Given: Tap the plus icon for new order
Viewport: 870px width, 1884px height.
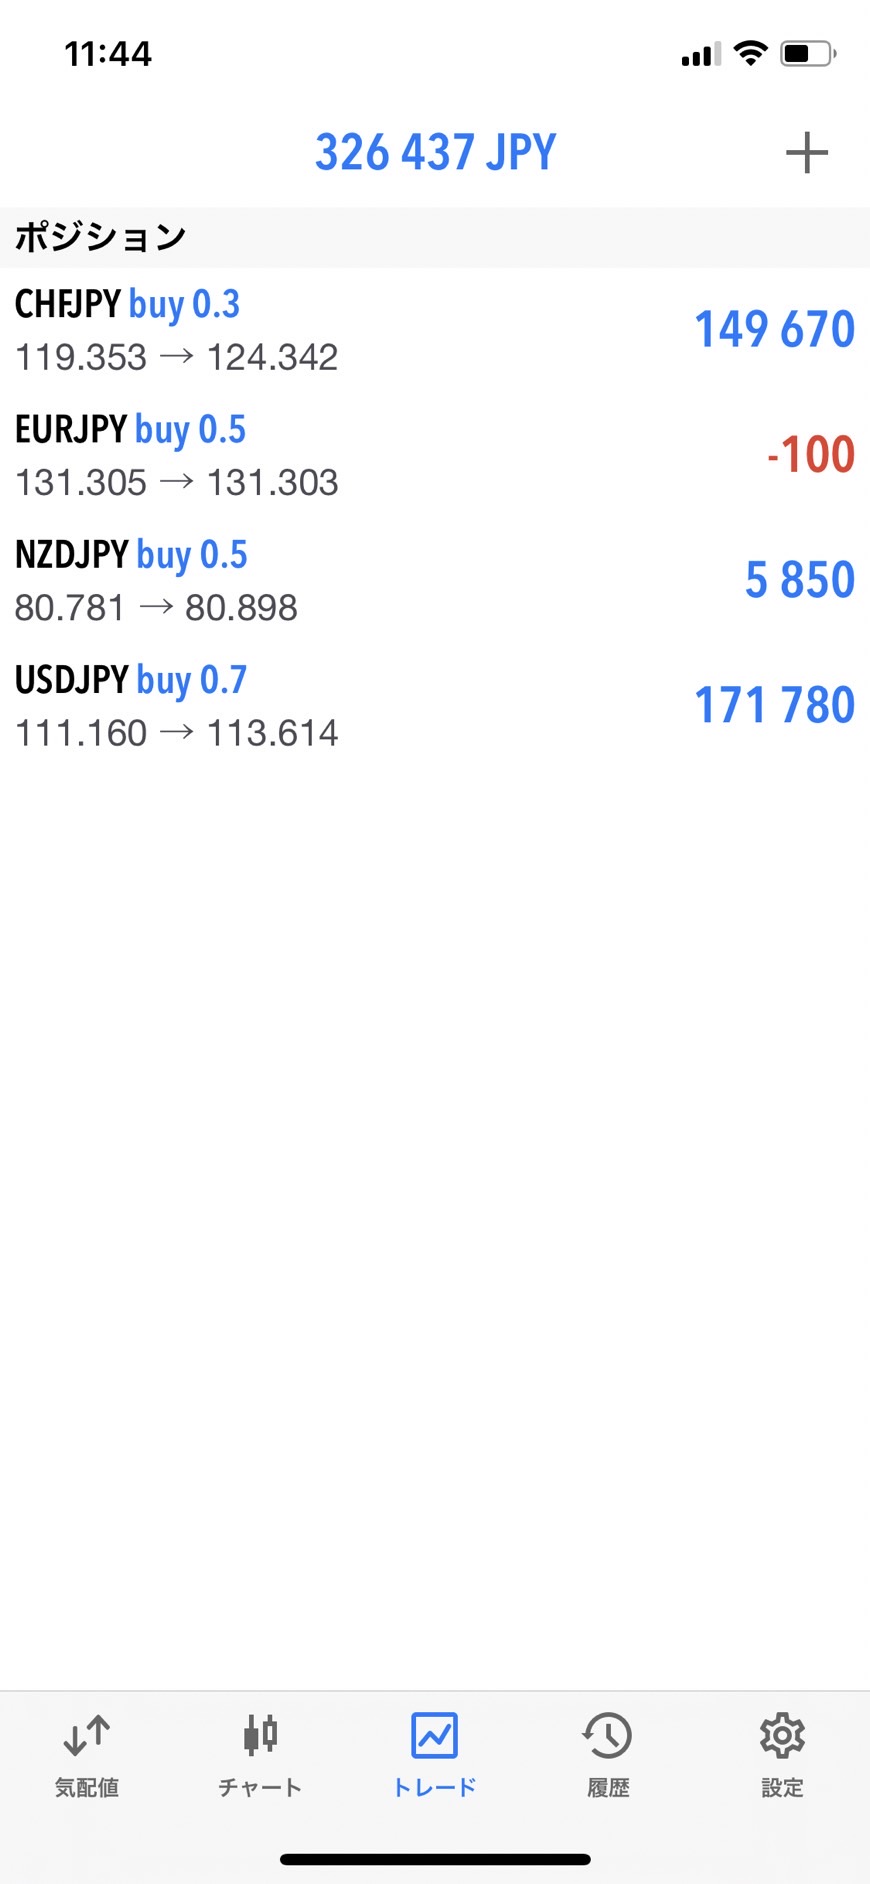Looking at the screenshot, I should pos(806,153).
